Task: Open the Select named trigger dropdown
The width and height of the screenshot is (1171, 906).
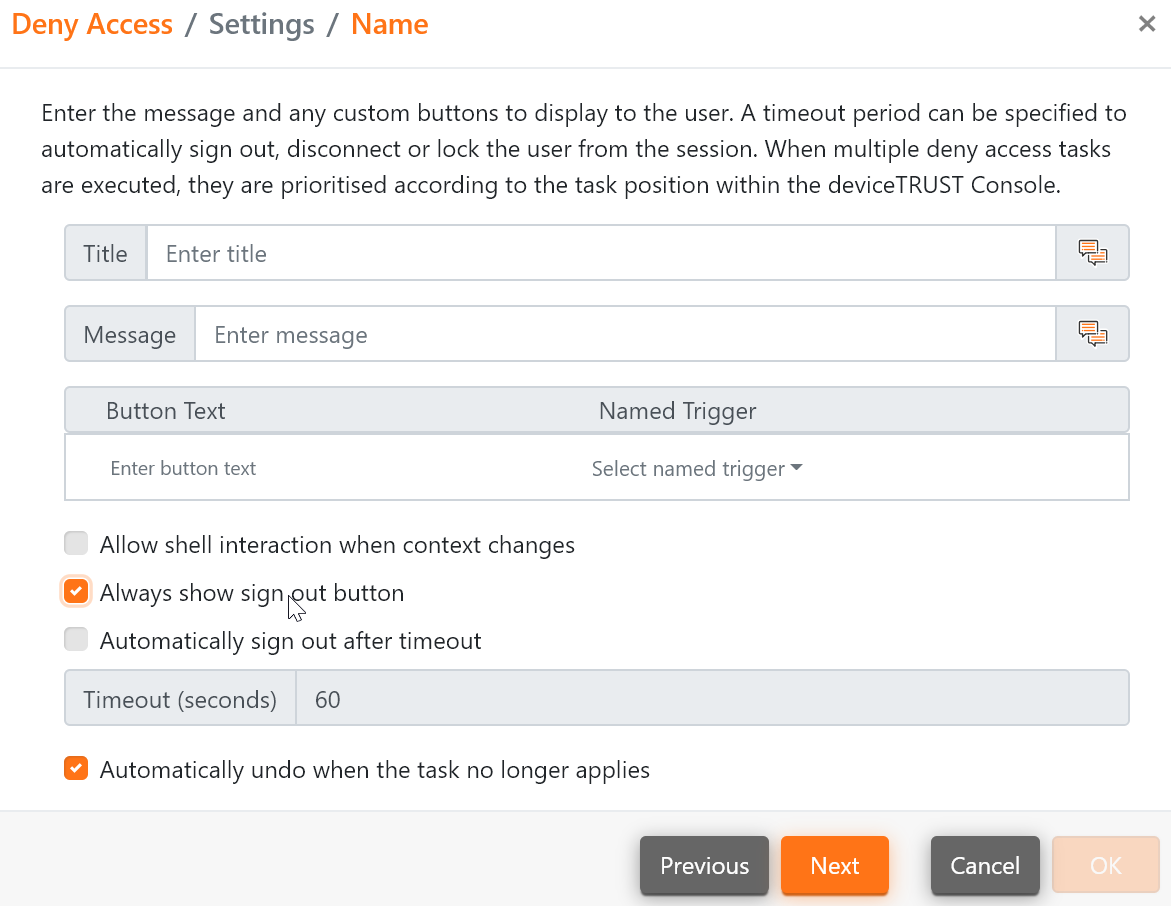Action: tap(697, 469)
